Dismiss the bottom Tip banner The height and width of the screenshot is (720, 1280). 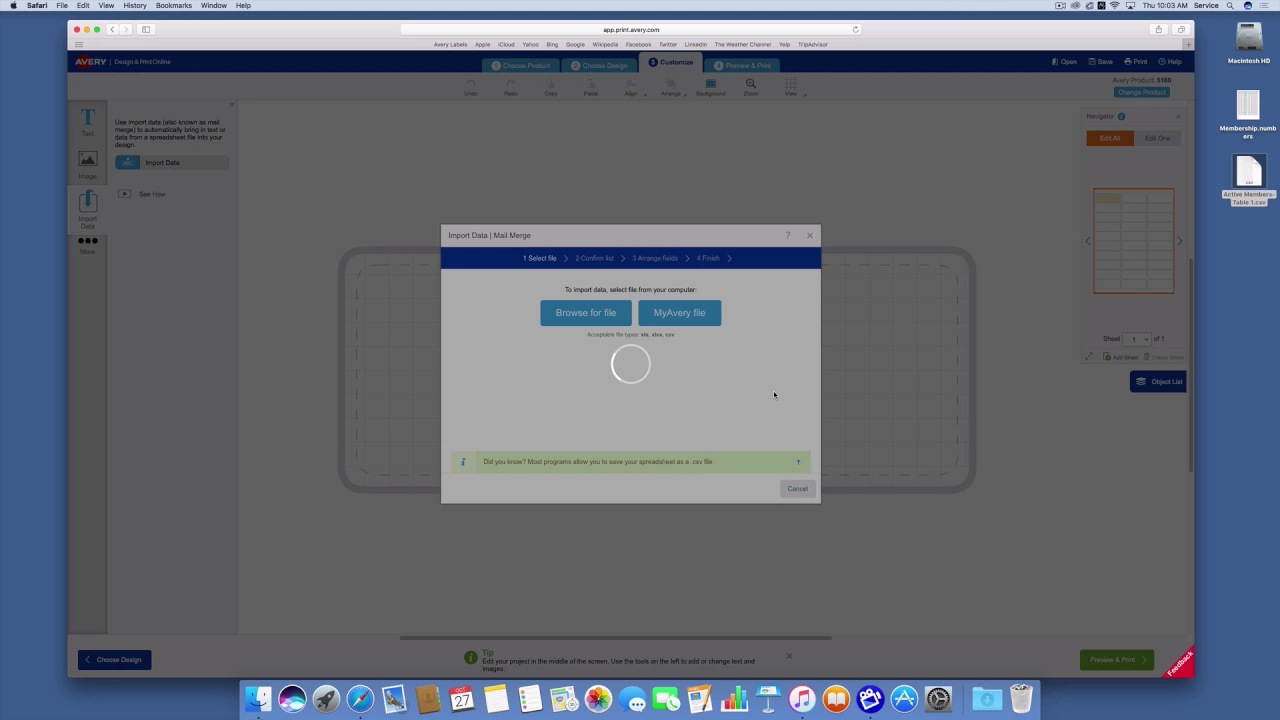click(x=789, y=656)
